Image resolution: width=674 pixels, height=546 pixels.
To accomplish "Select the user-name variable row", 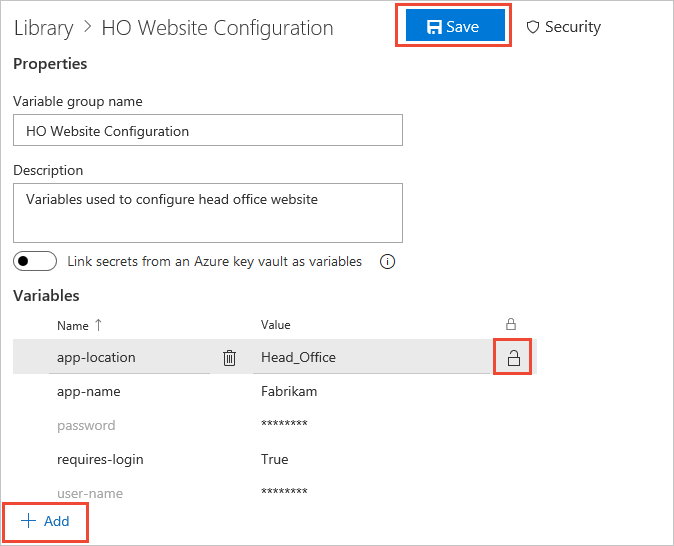I will 90,493.
